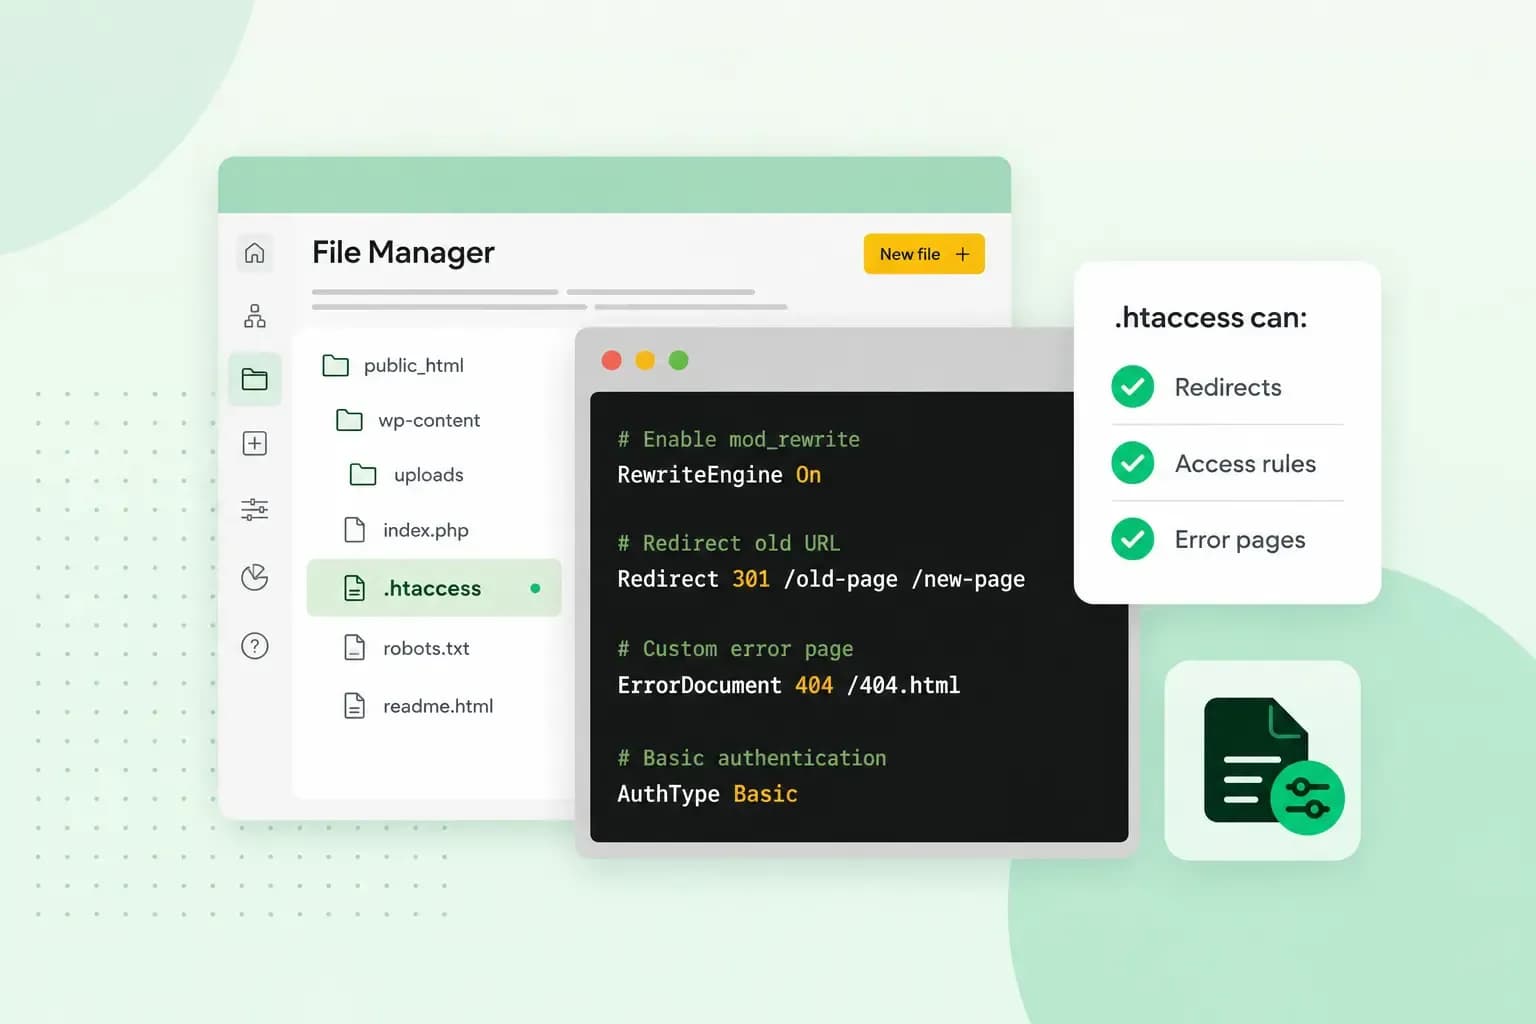The width and height of the screenshot is (1536, 1024).
Task: Click the 'AuthType Basic' code line
Action: click(707, 794)
